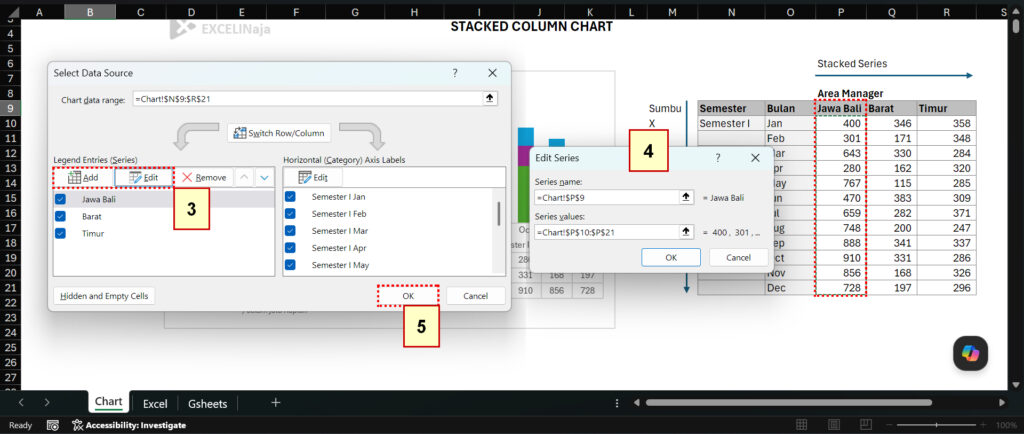This screenshot has height=434, width=1024.
Task: Click the range selector icon for Series name
Action: [686, 197]
